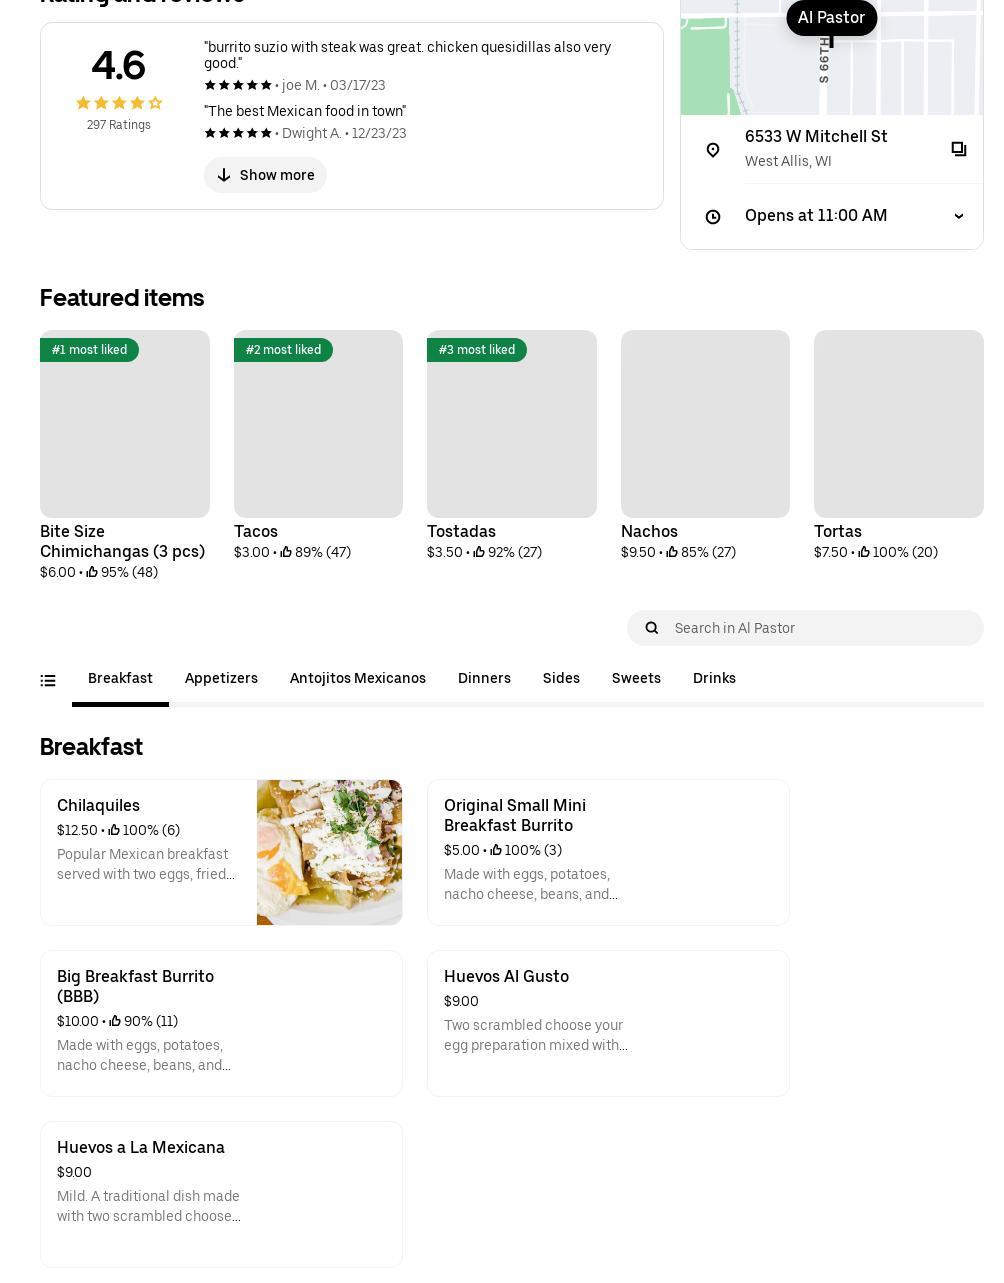Expand the Opens at 11:00 AM hours
This screenshot has height=1283, width=1004.
(958, 216)
